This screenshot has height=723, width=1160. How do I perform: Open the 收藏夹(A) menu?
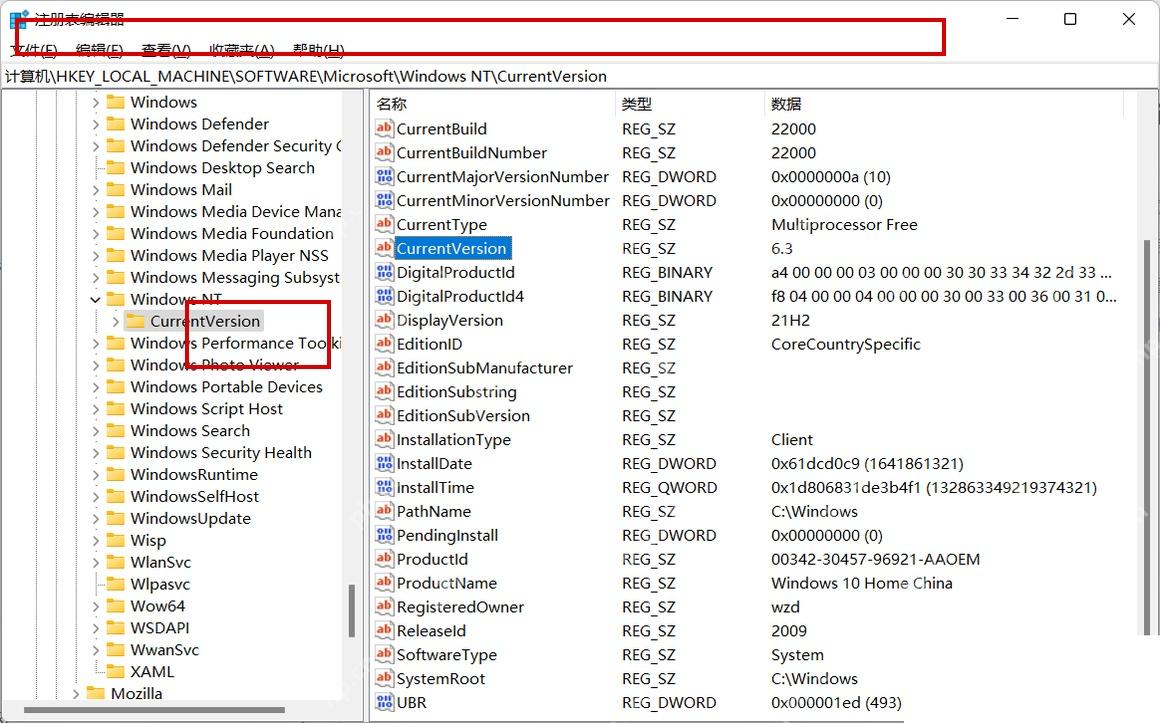pyautogui.click(x=242, y=50)
